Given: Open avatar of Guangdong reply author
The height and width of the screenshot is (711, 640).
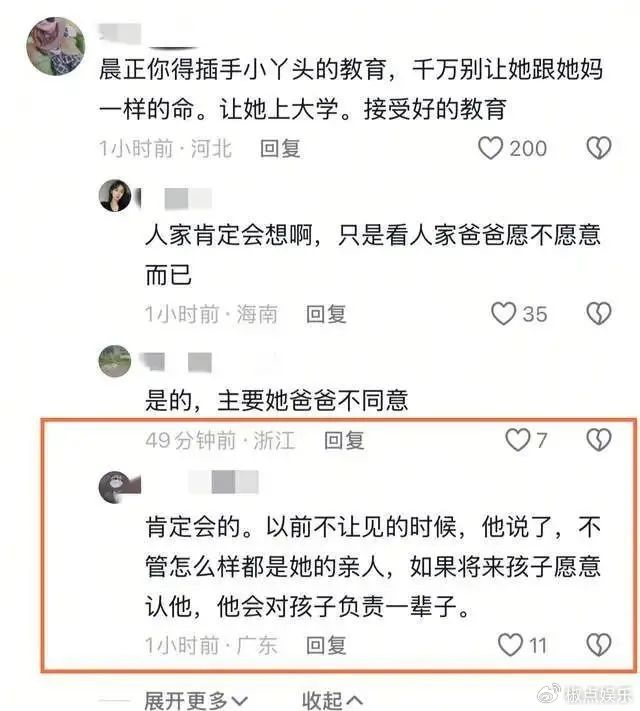Looking at the screenshot, I should [x=115, y=487].
